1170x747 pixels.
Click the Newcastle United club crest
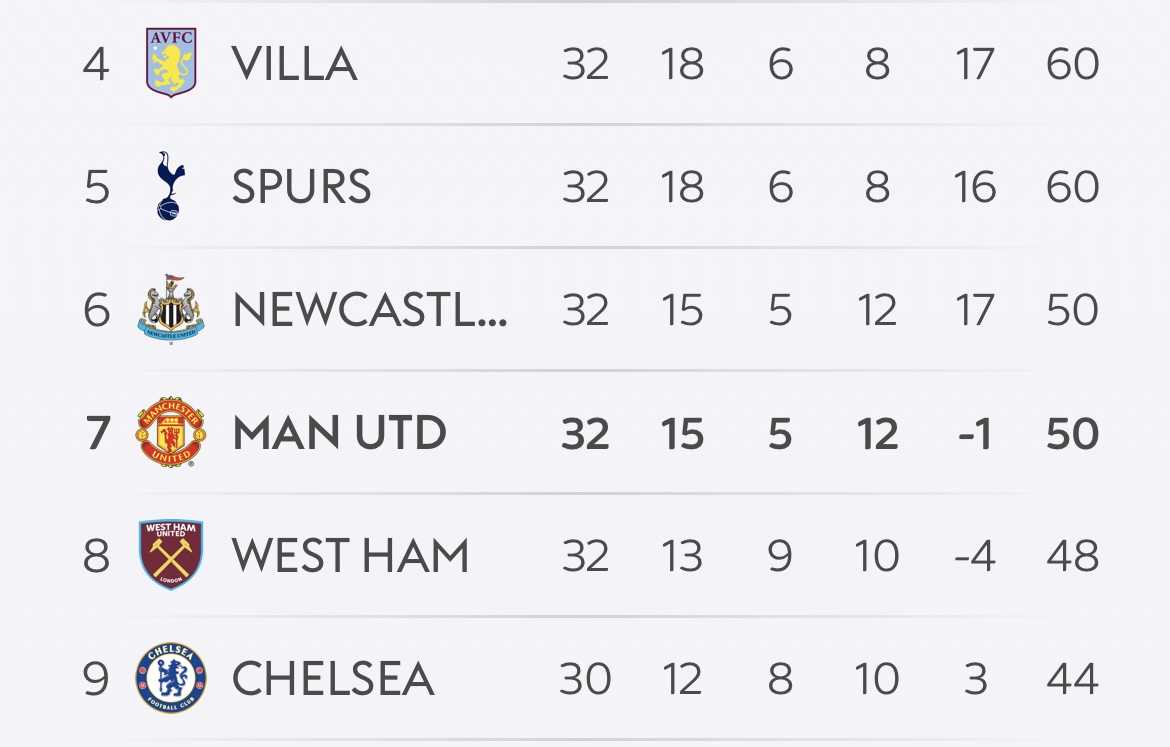[x=171, y=309]
